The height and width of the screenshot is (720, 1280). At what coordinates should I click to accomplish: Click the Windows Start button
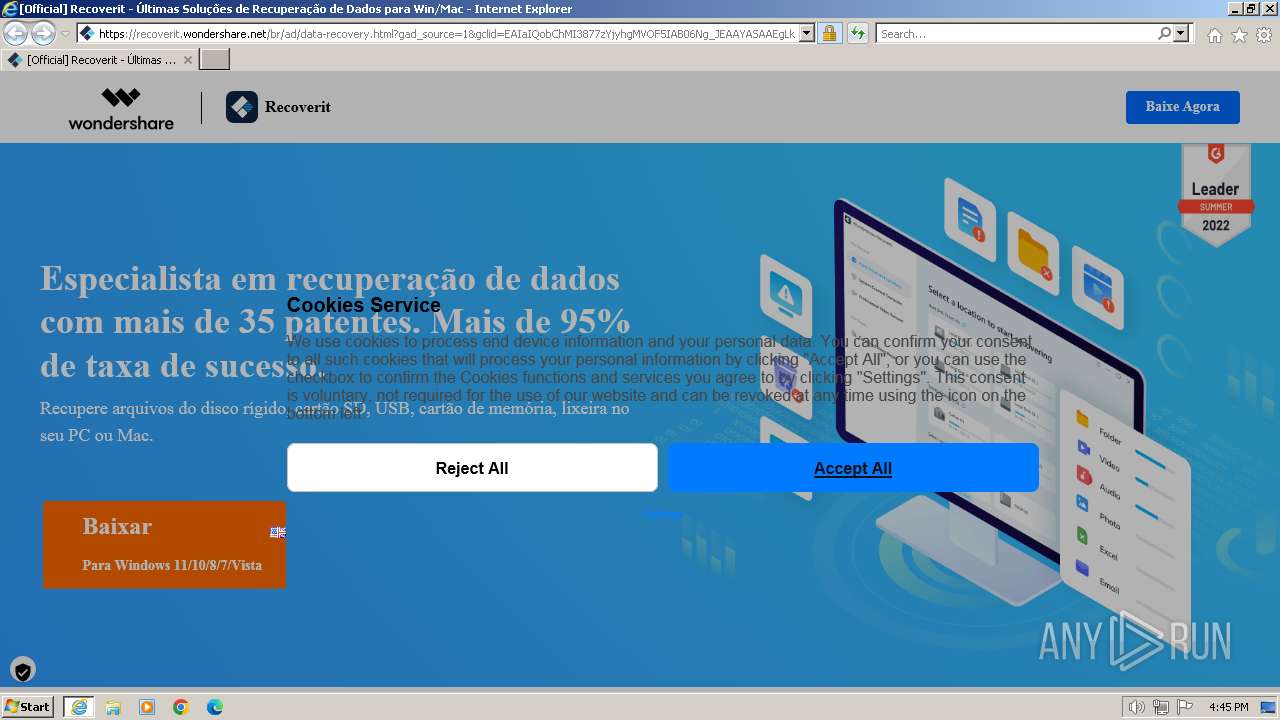tap(27, 707)
